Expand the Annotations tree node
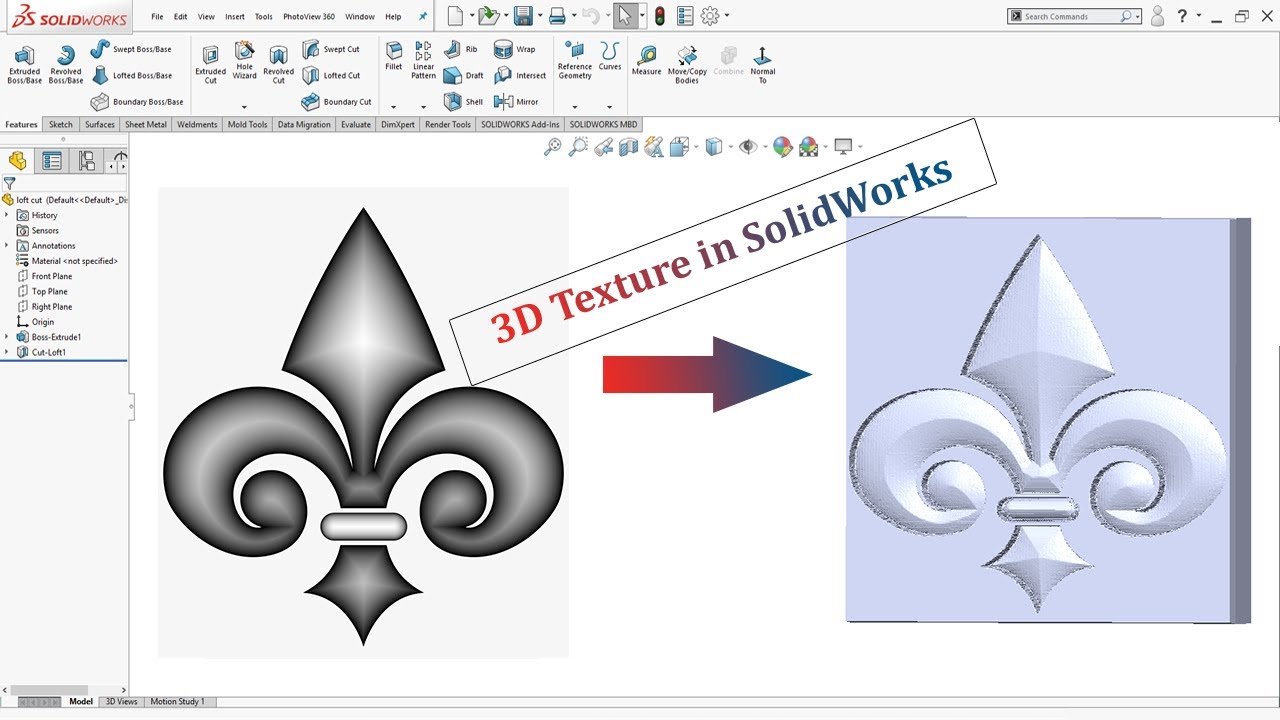1280x720 pixels. (7, 245)
